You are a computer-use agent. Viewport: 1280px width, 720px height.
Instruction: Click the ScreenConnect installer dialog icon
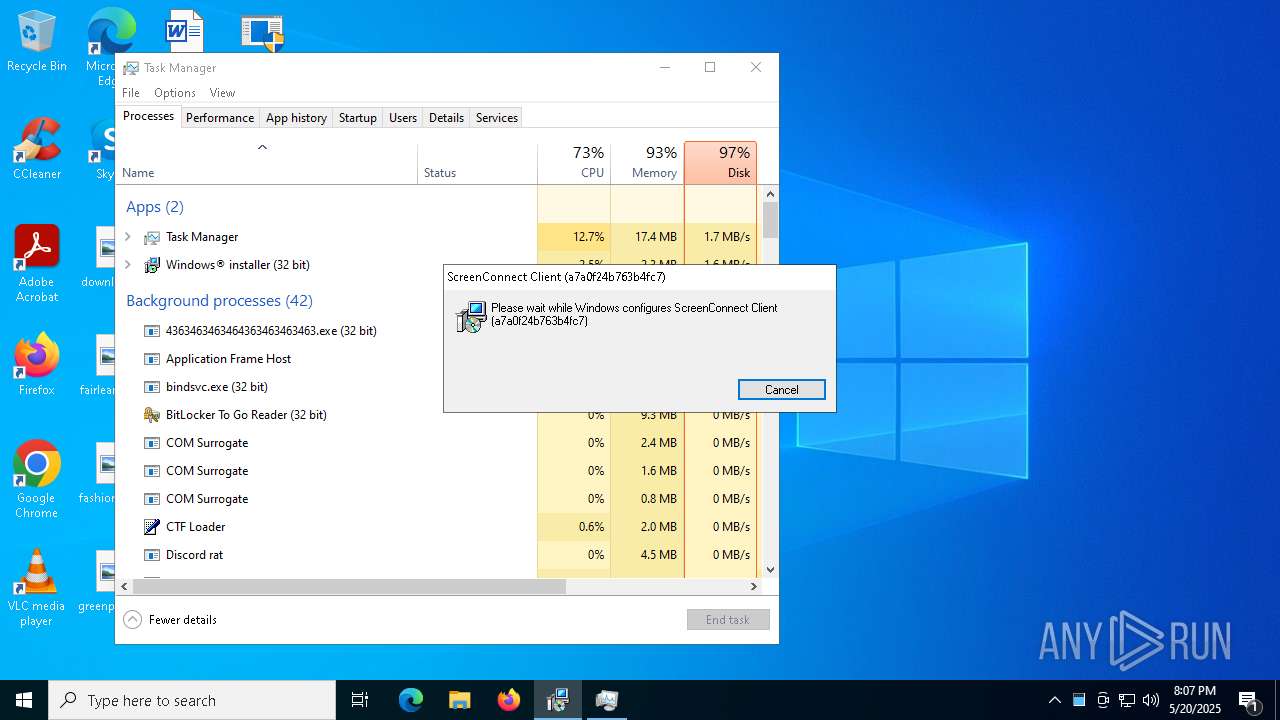click(471, 317)
